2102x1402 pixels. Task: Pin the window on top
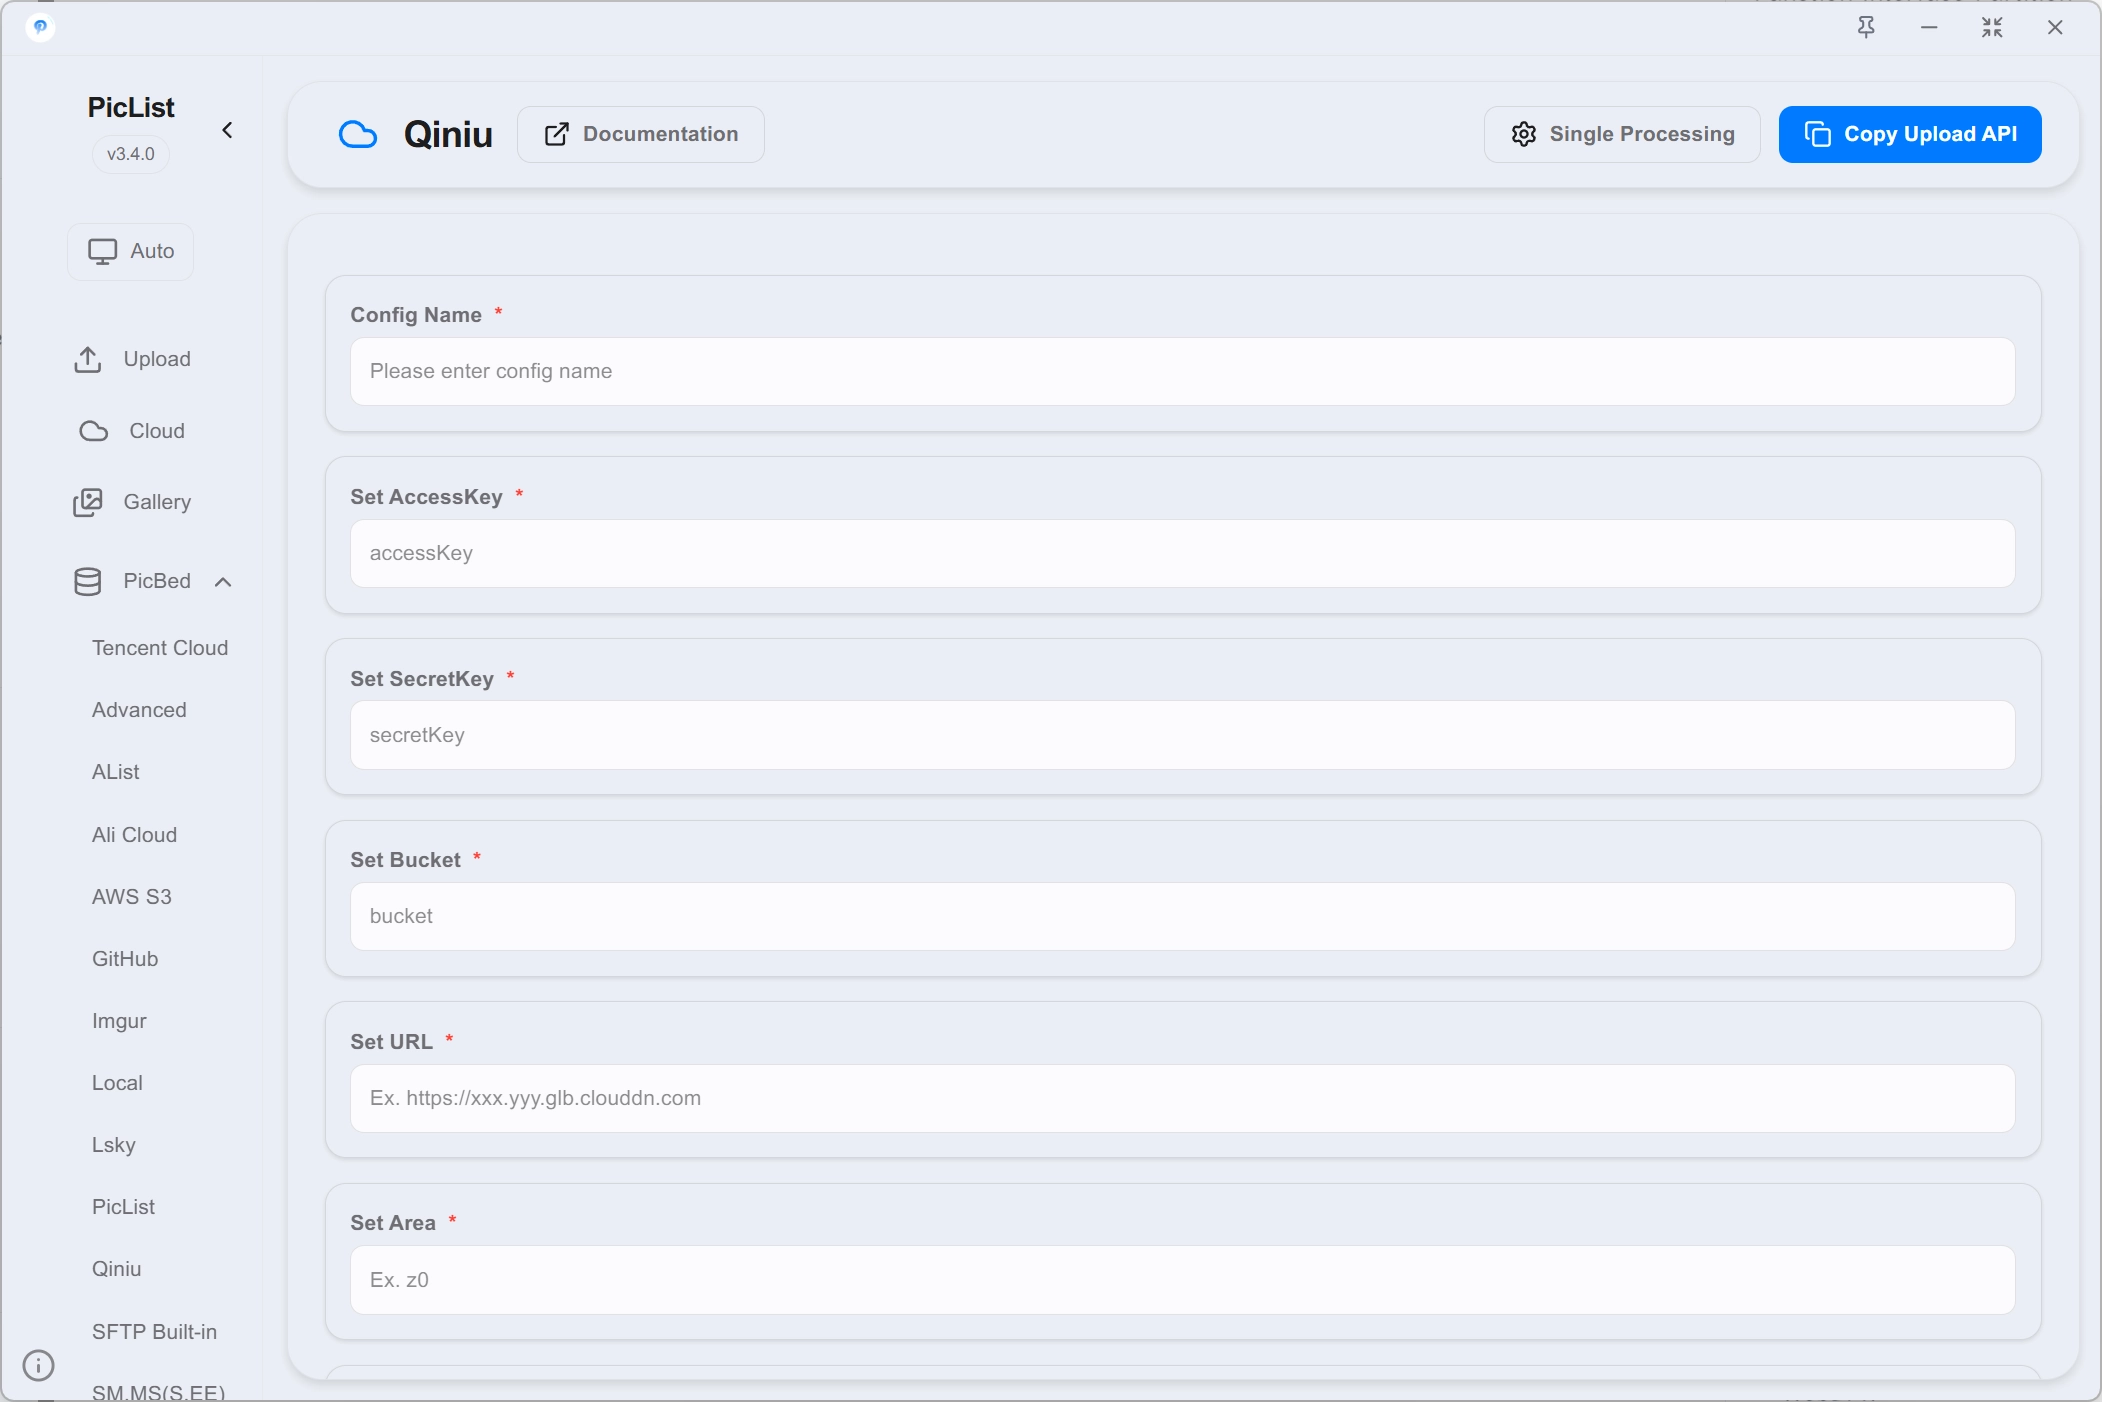coord(1866,28)
